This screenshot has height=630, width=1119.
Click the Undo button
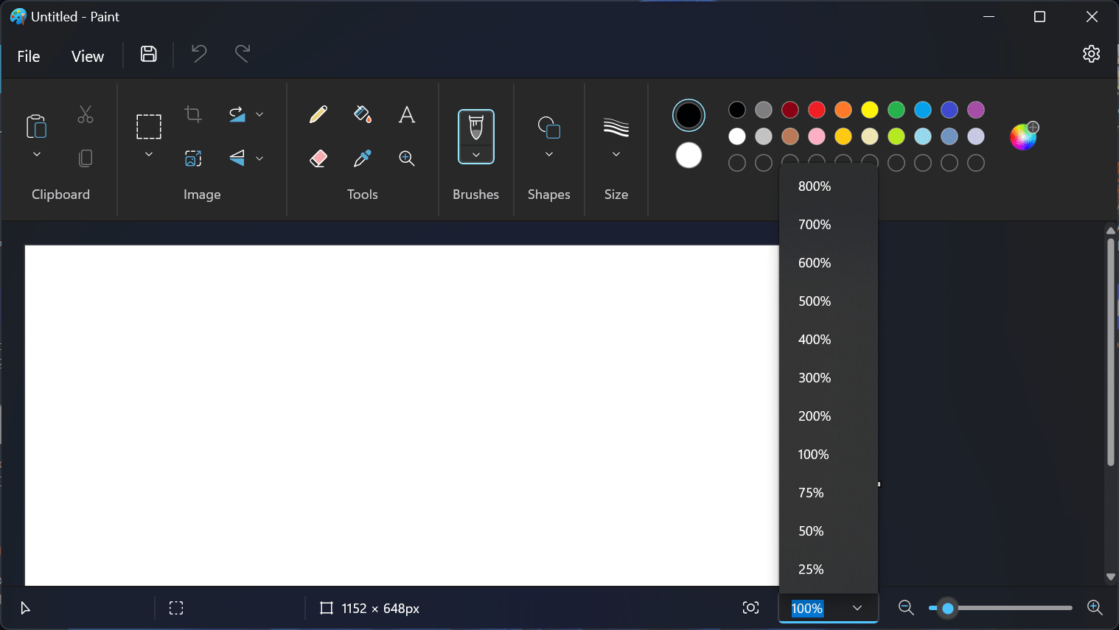197,55
